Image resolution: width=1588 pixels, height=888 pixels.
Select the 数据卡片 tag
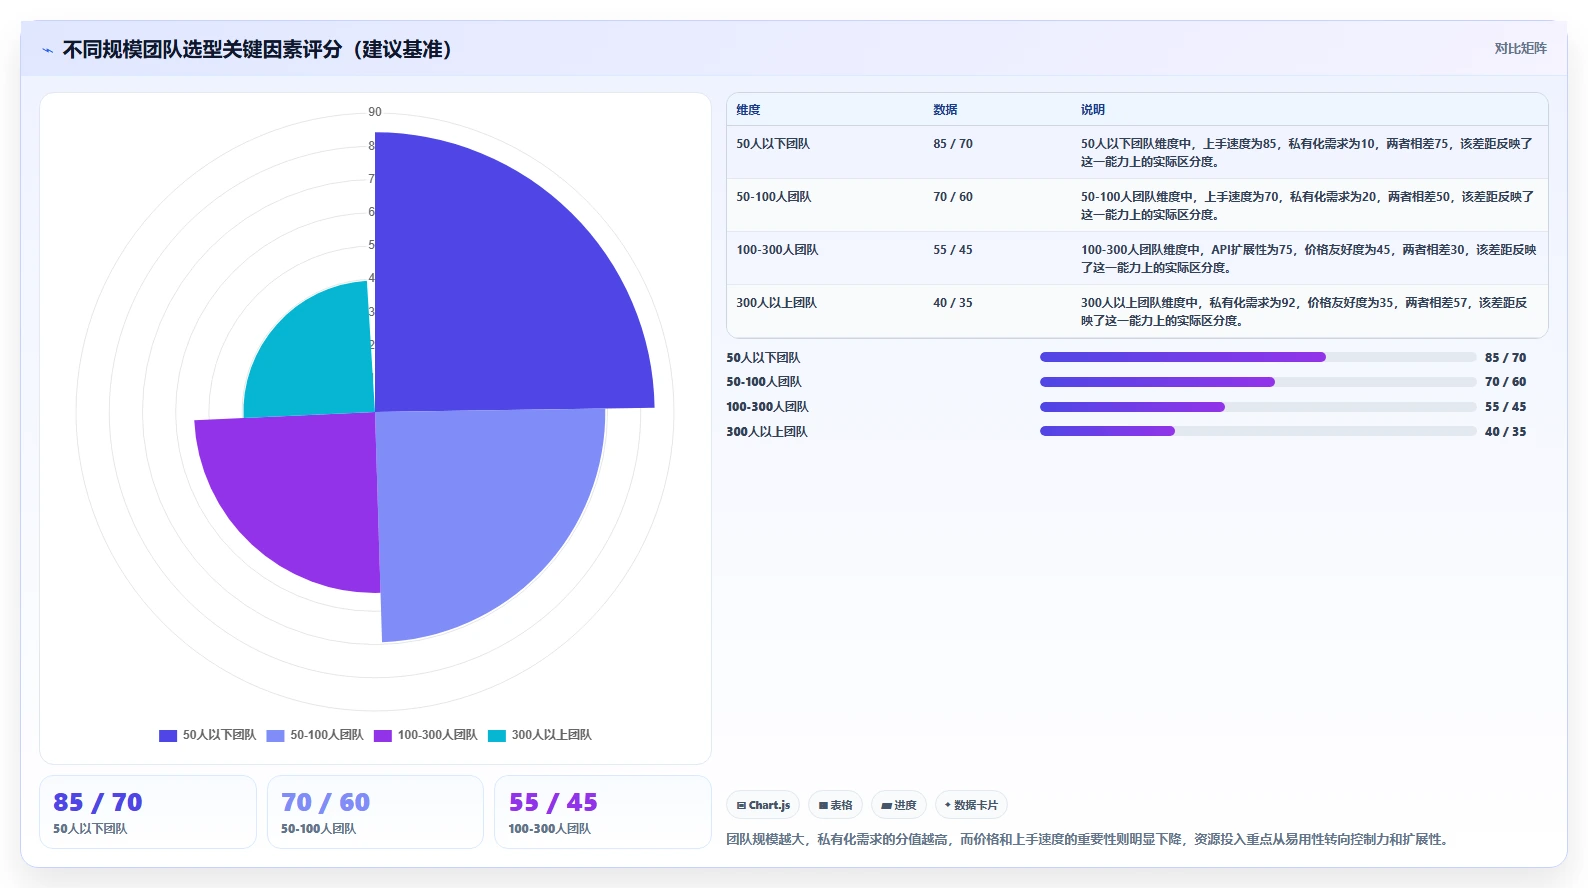click(971, 805)
